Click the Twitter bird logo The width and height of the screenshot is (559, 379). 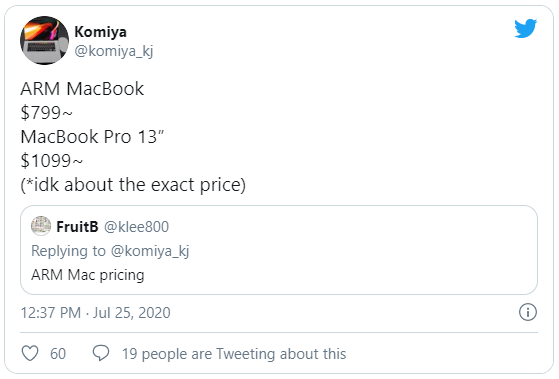(525, 28)
